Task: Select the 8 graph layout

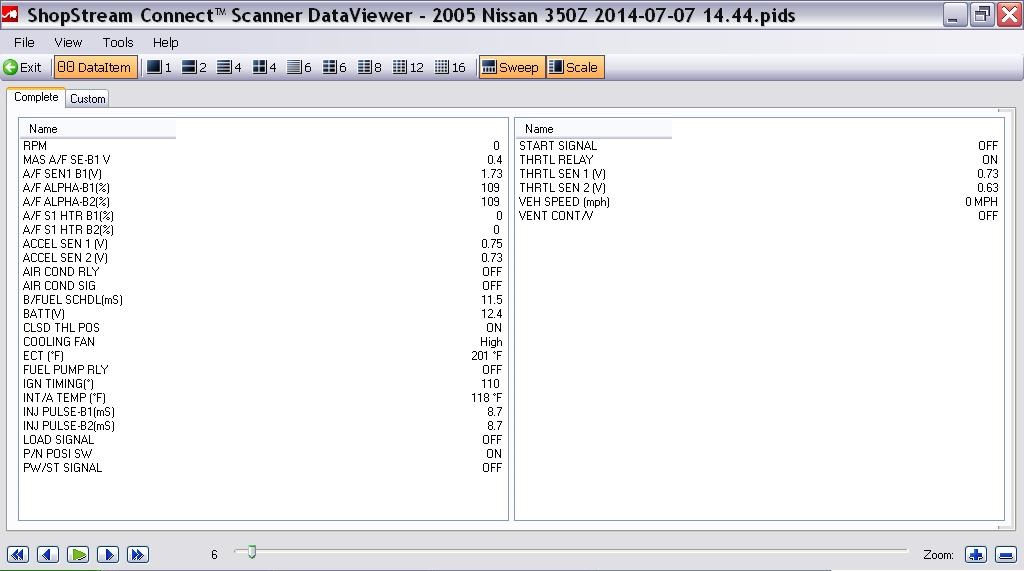Action: click(x=370, y=67)
